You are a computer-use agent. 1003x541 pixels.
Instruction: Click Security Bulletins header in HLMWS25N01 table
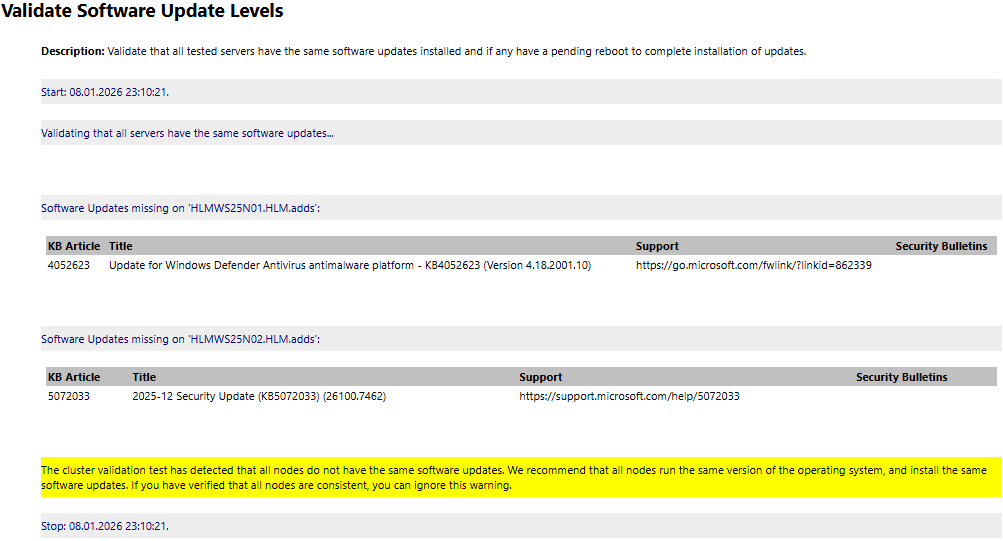tap(941, 246)
